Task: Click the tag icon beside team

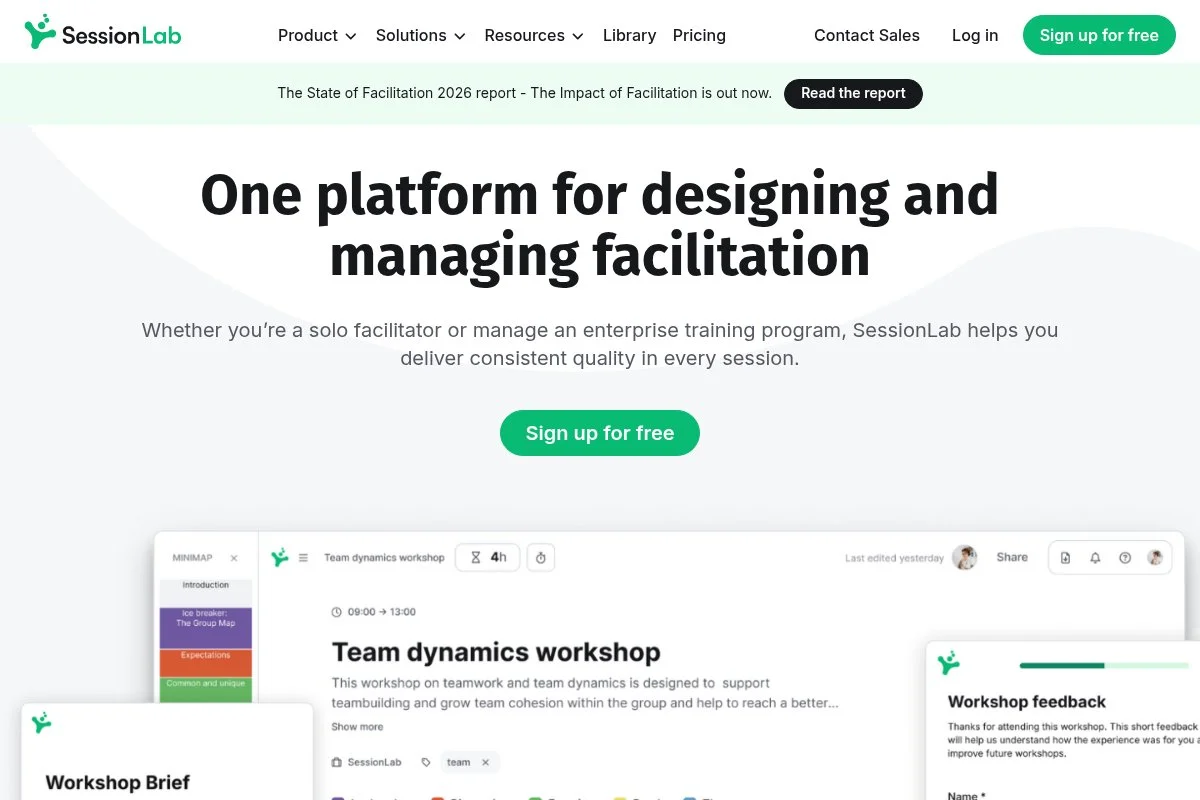Action: [426, 762]
